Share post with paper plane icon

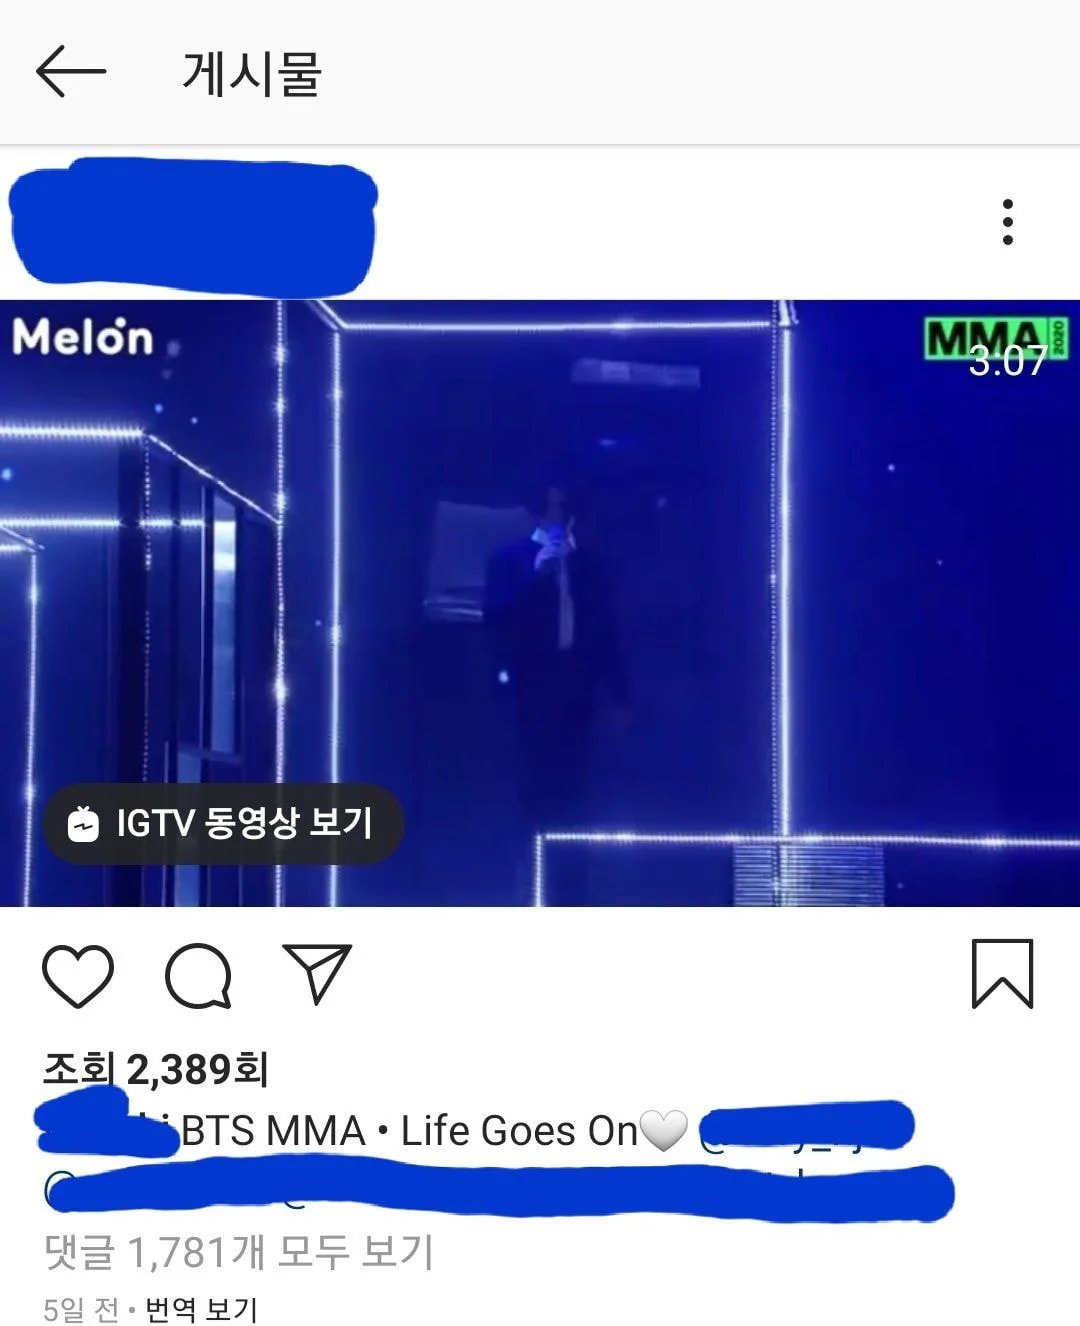[x=317, y=972]
